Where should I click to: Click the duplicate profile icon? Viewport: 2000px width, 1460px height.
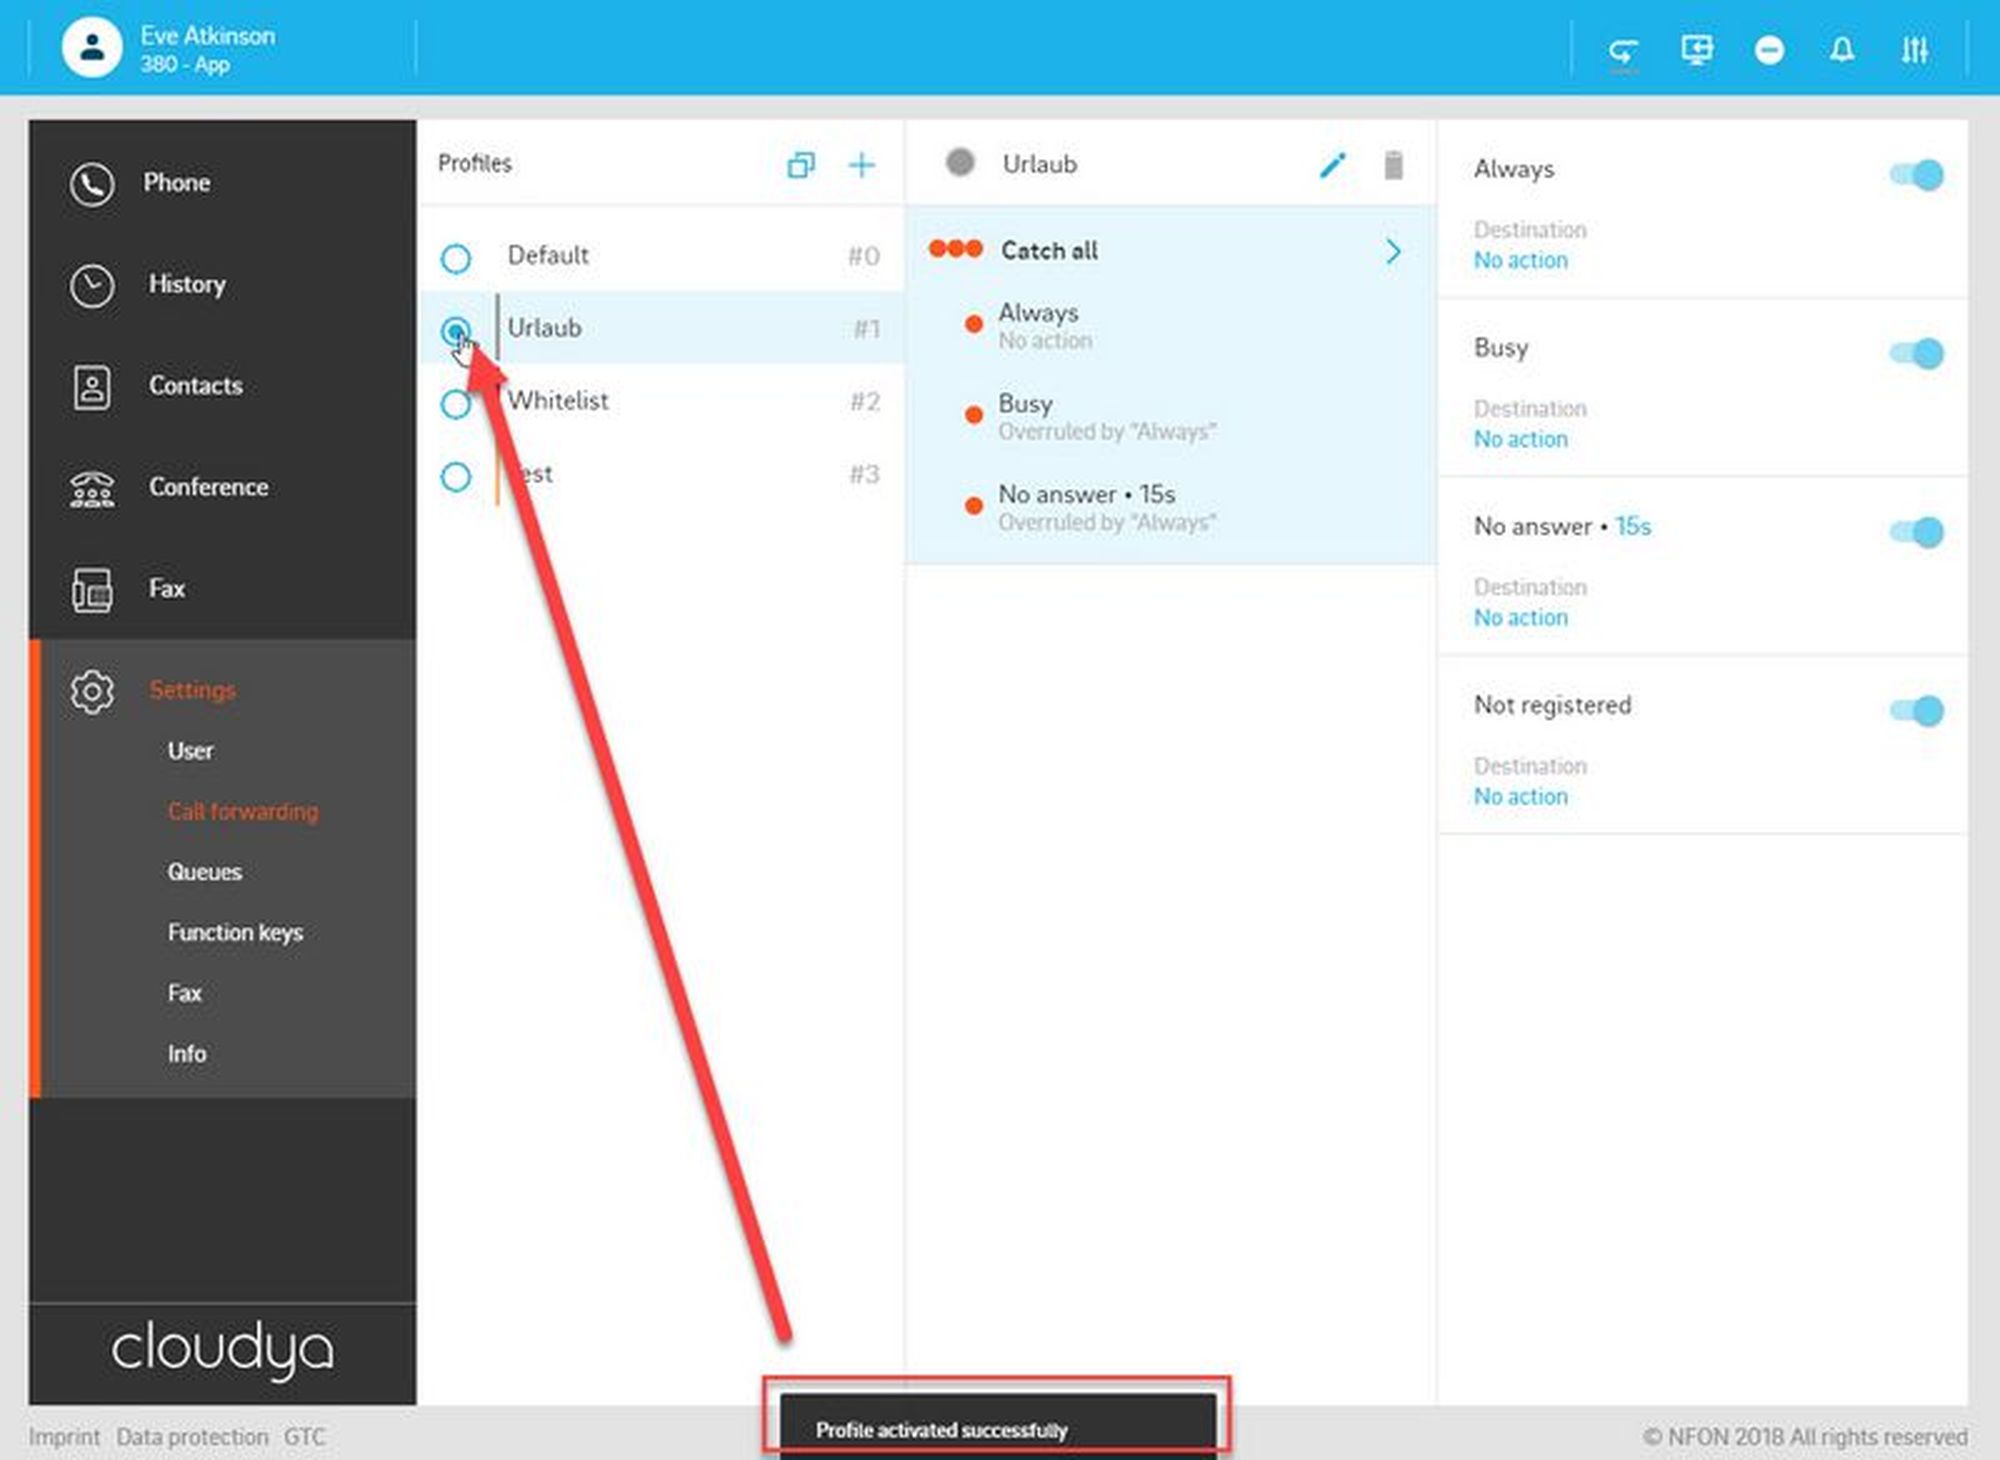tap(801, 165)
